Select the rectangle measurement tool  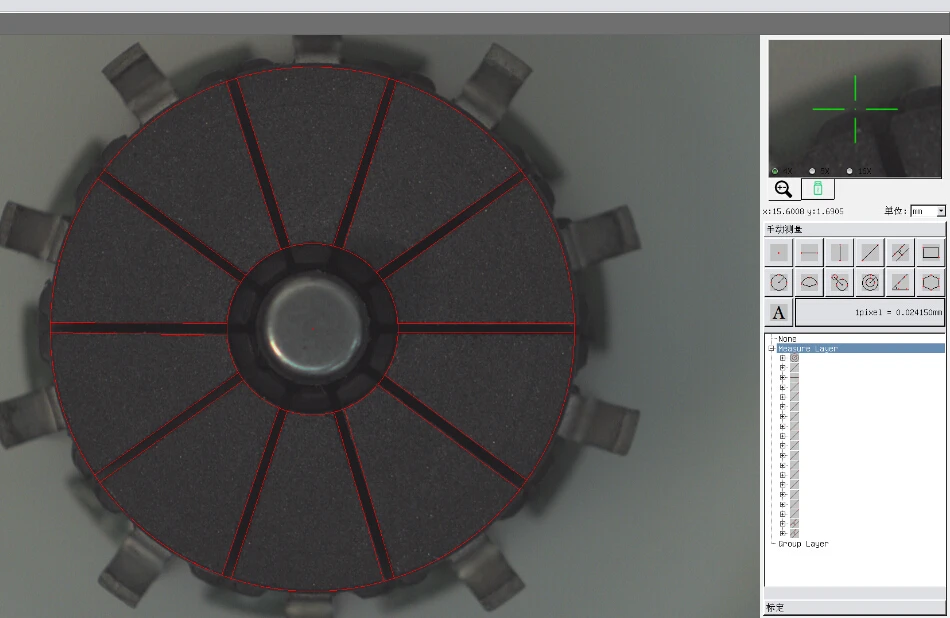(x=930, y=253)
